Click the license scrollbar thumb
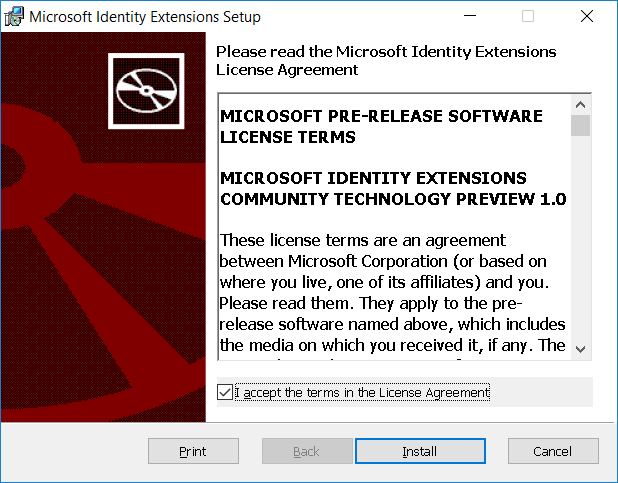The image size is (618, 483). (580, 125)
